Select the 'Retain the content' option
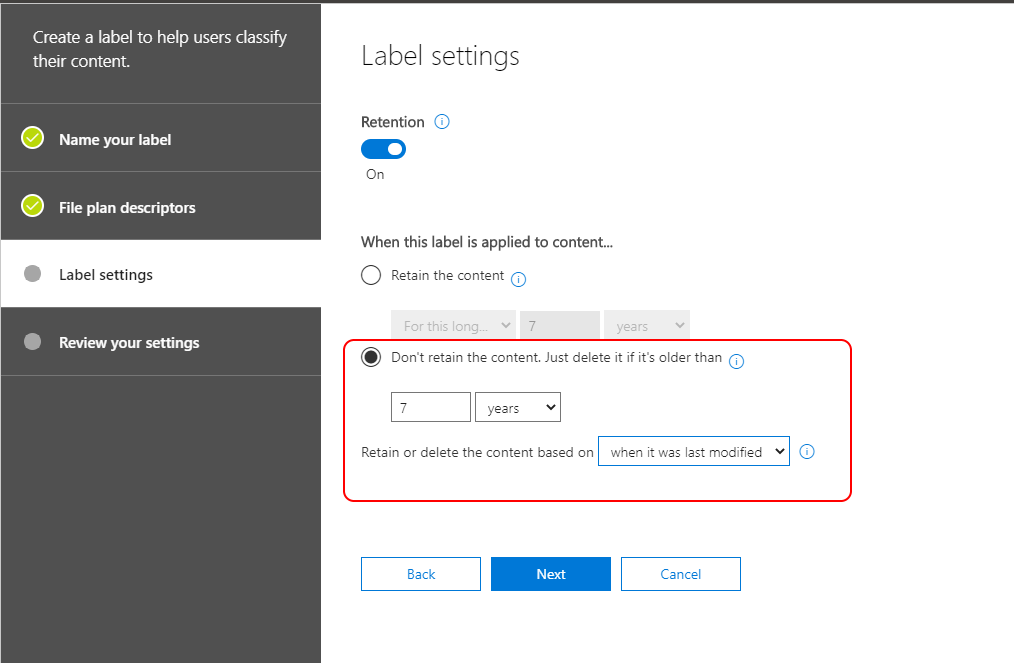1014x663 pixels. tap(371, 274)
